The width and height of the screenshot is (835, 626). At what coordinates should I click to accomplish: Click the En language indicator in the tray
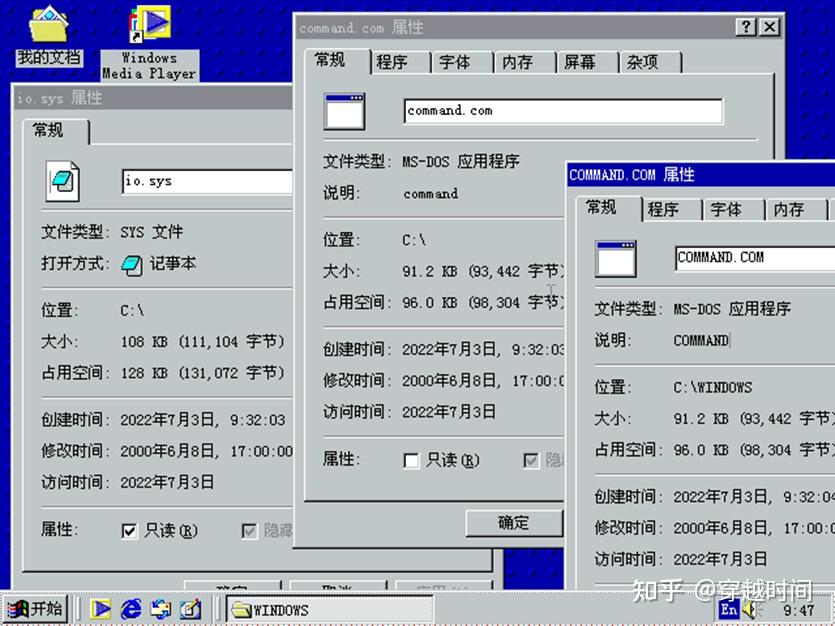click(730, 609)
